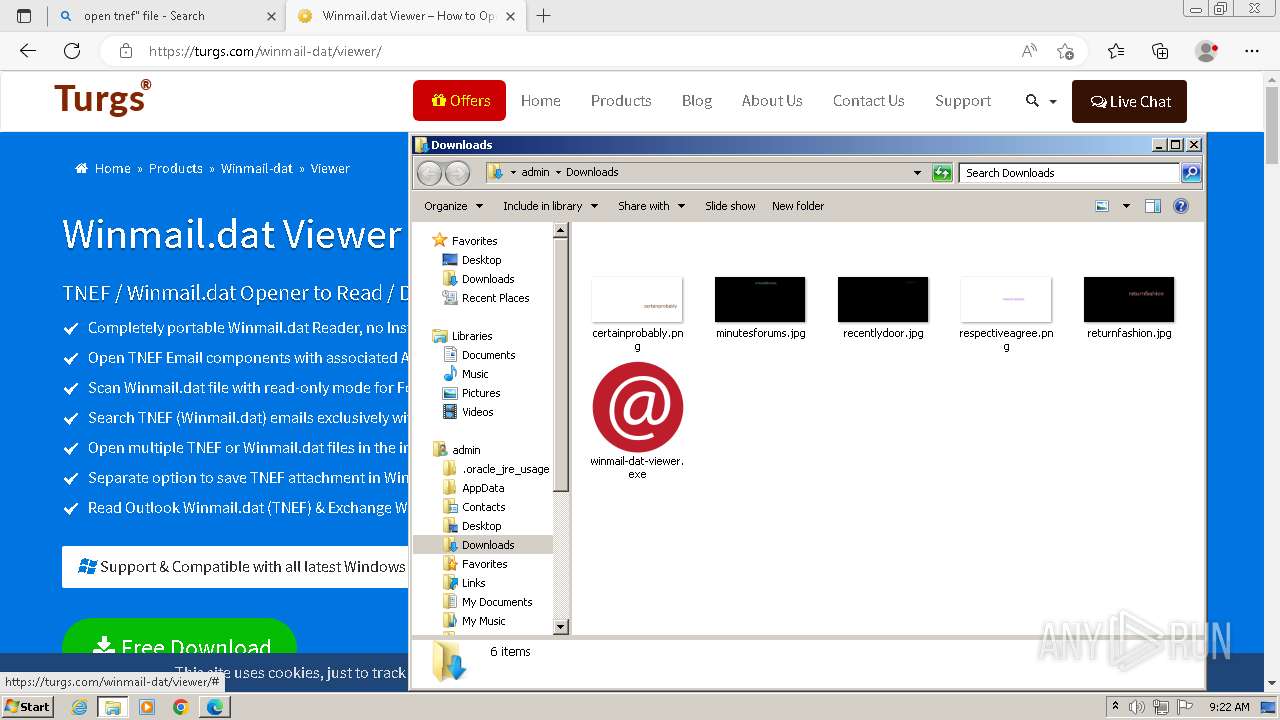Open winmail-dat-viewer.exe file icon
Screen dimensions: 1280x720
(x=637, y=408)
